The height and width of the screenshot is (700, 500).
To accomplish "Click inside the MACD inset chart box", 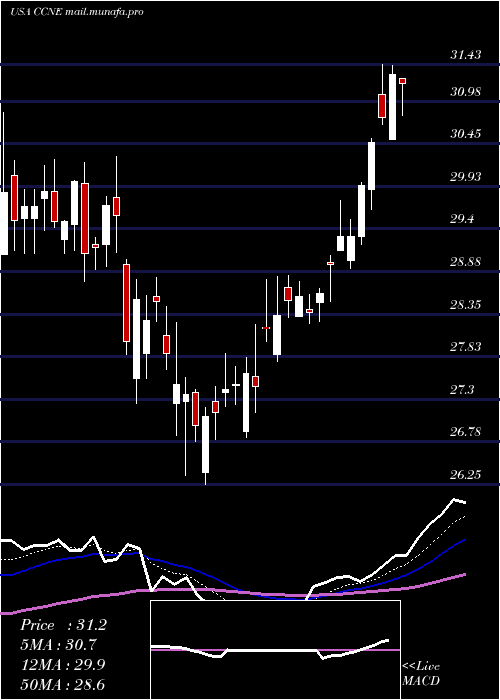I will [x=275, y=650].
